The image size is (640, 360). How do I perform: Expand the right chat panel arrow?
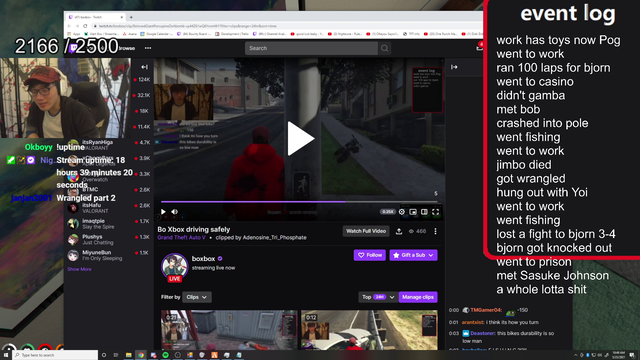[x=454, y=67]
